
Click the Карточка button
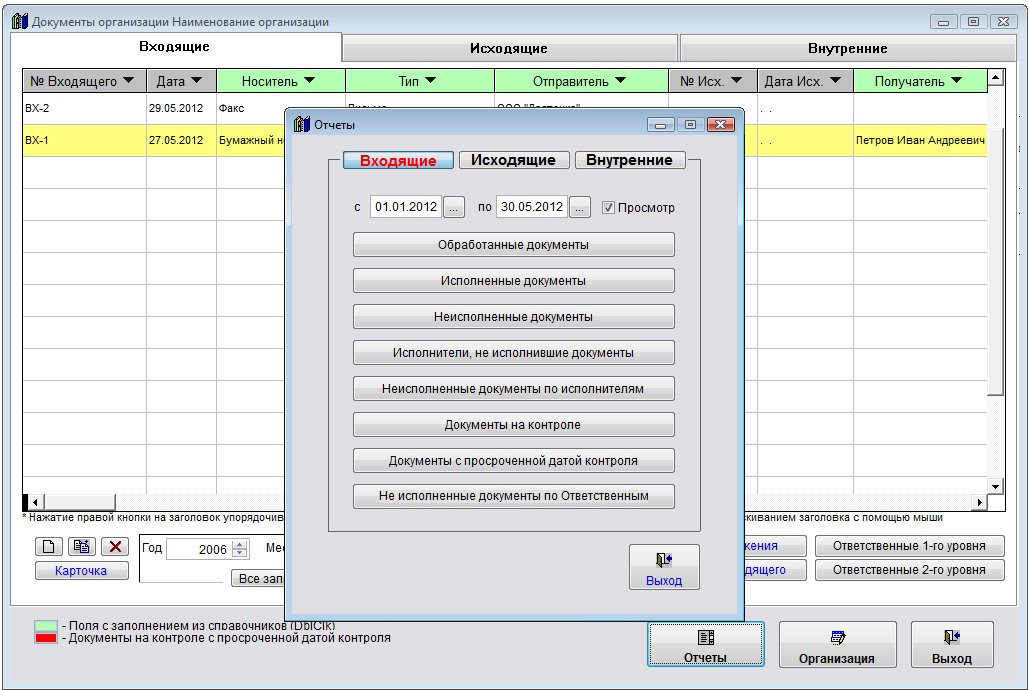click(81, 571)
